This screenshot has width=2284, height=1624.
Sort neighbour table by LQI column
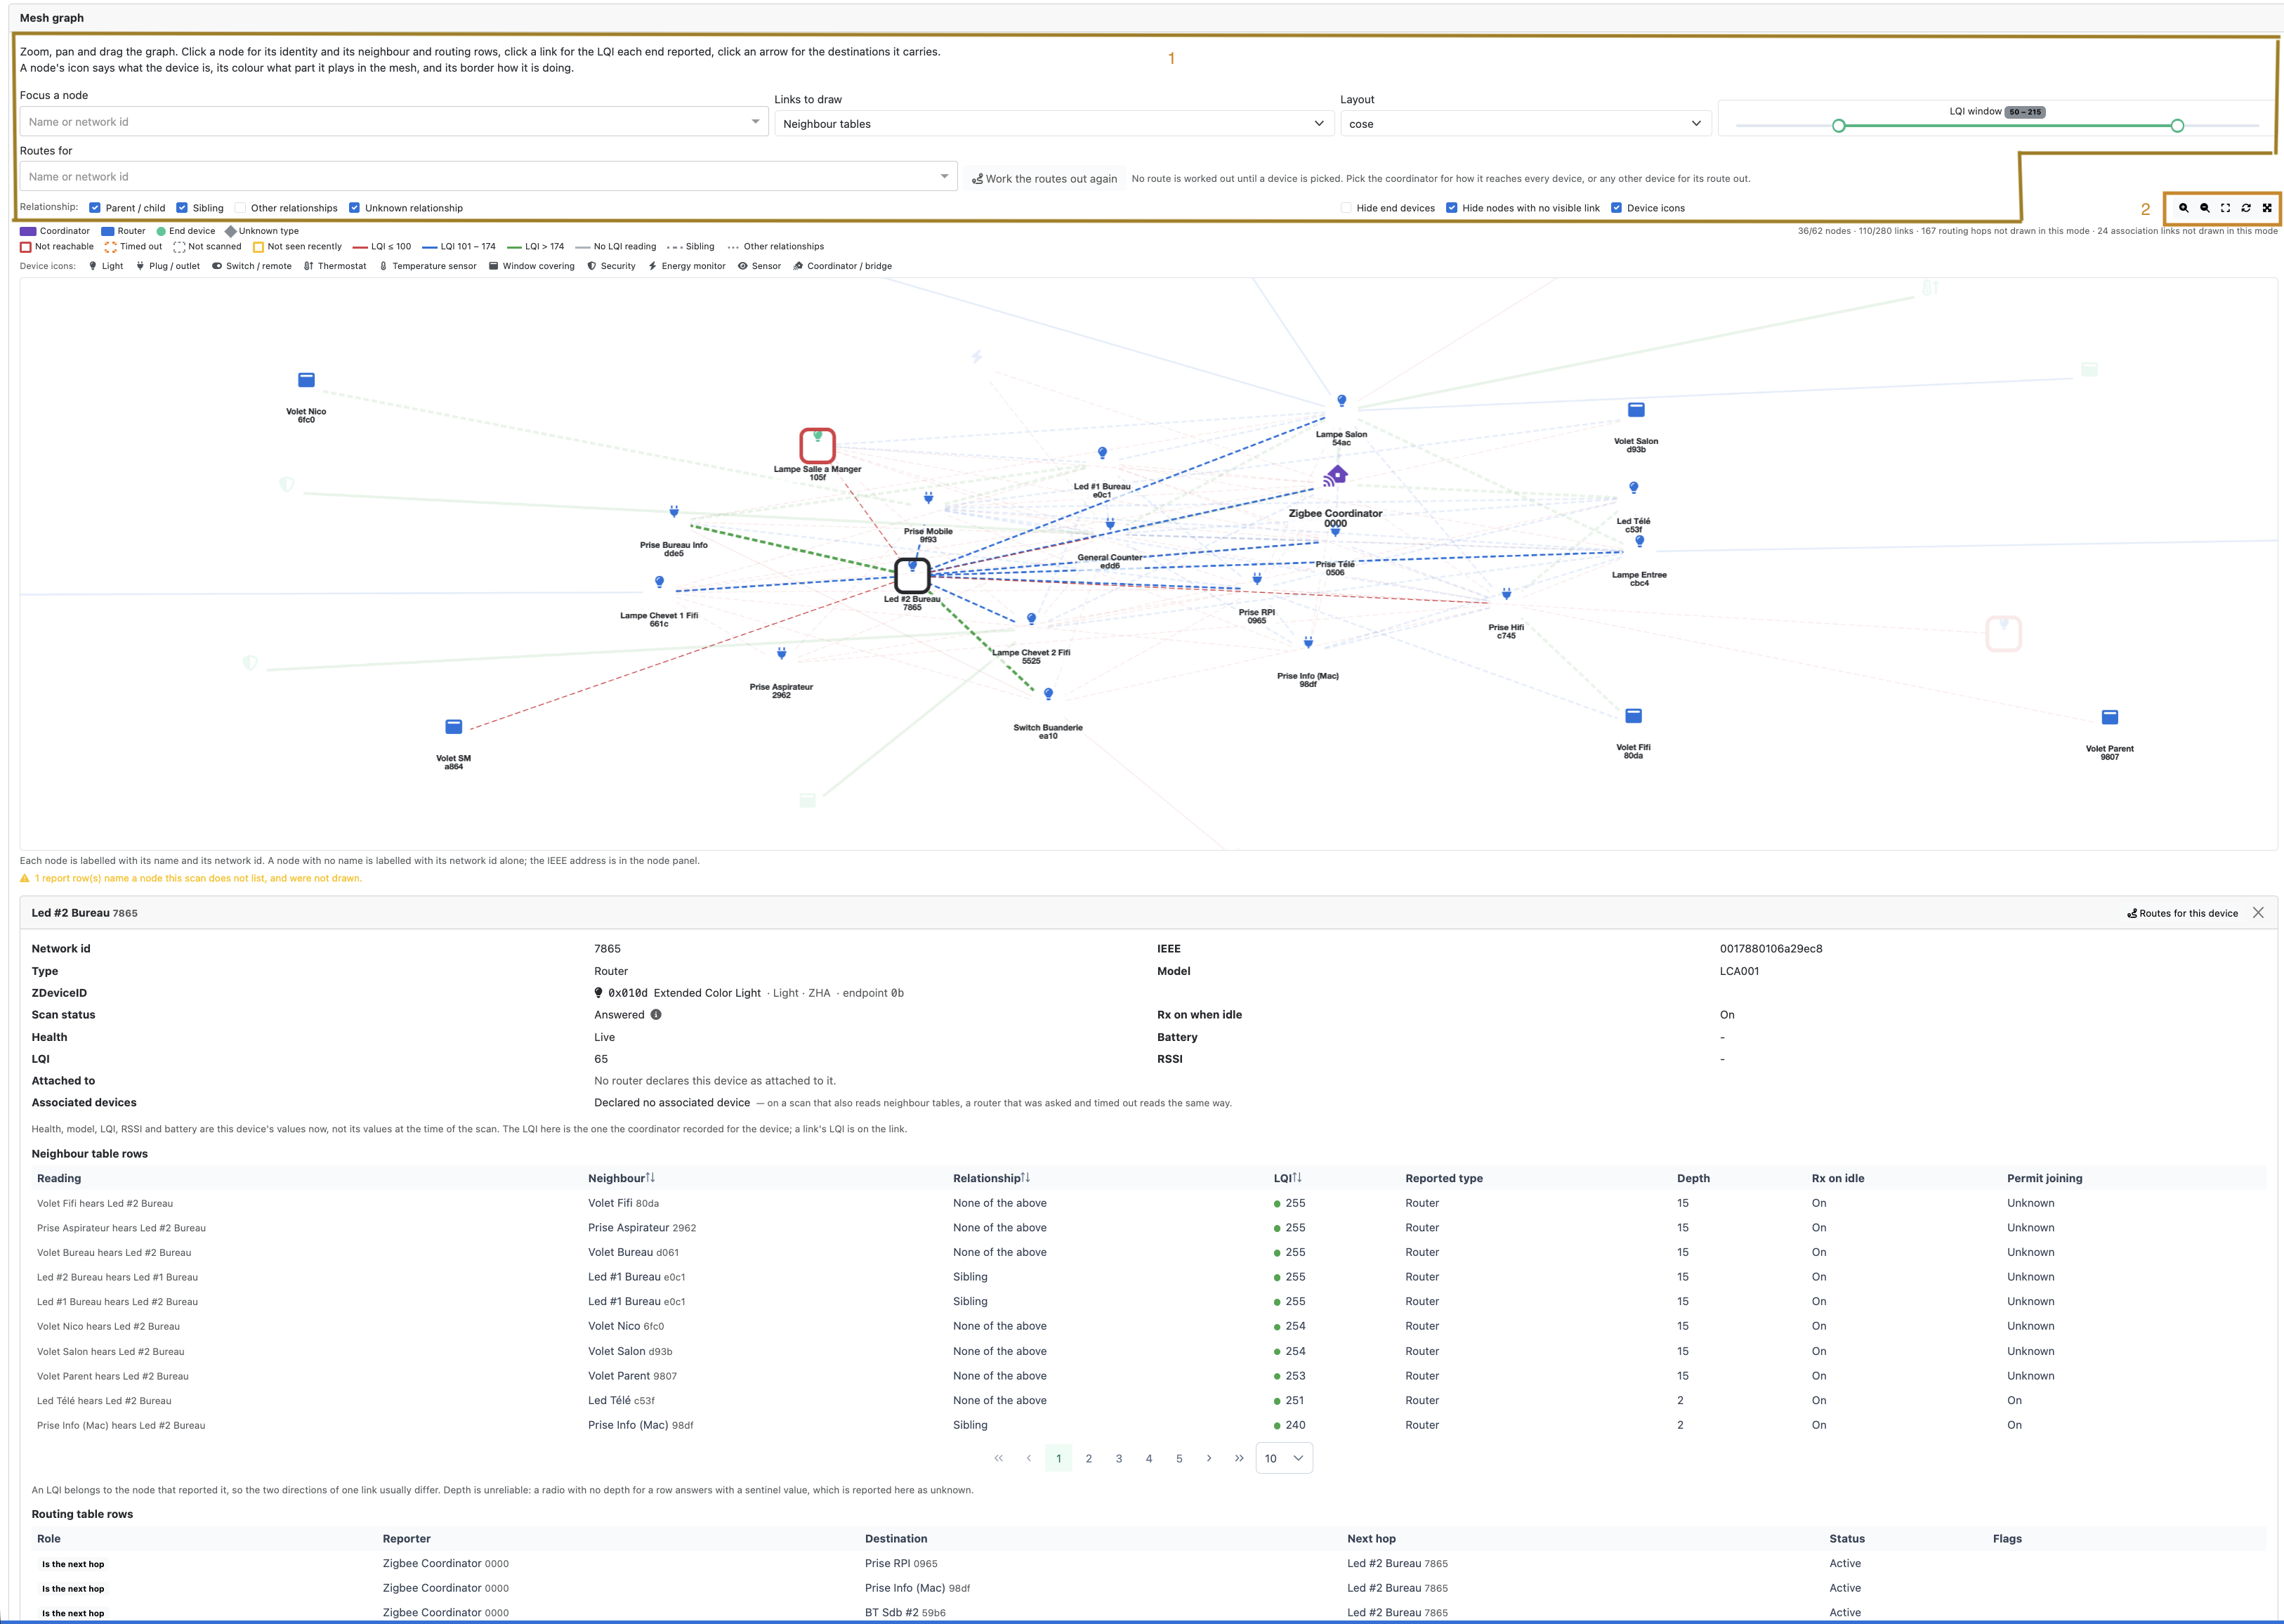[x=1288, y=1178]
